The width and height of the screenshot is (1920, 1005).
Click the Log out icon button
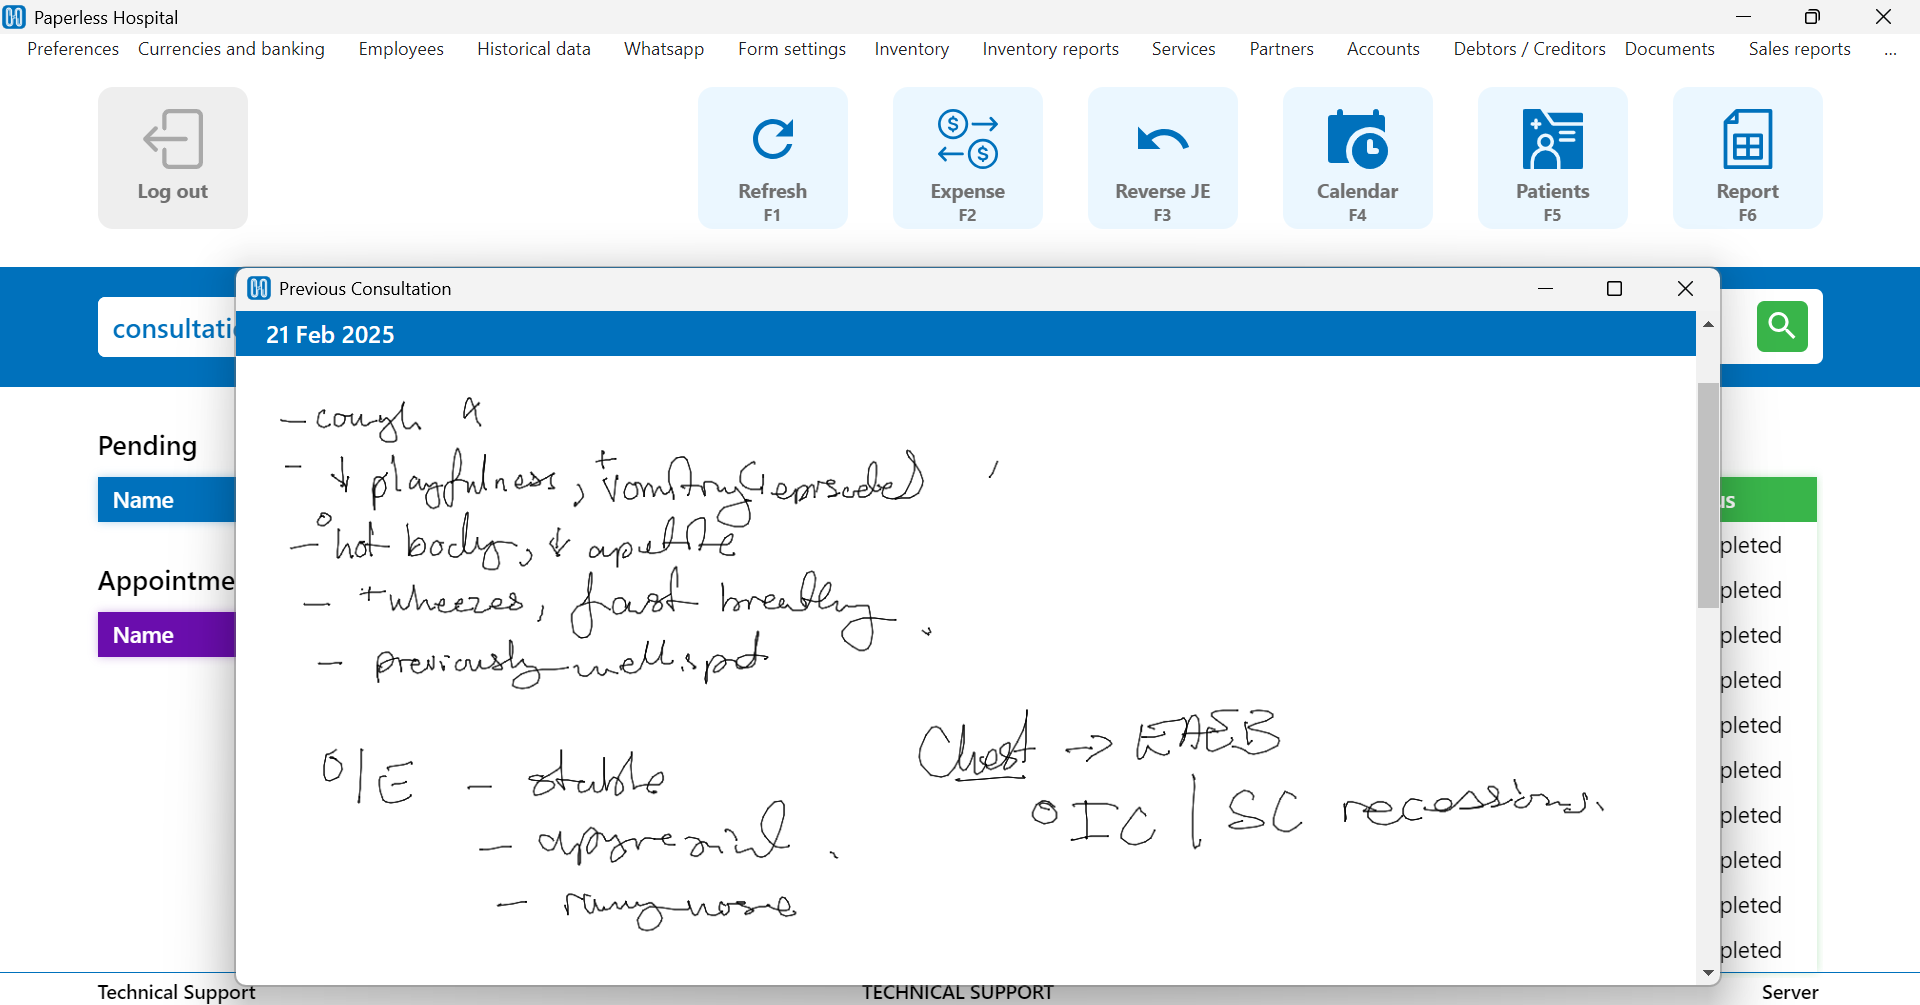click(173, 158)
